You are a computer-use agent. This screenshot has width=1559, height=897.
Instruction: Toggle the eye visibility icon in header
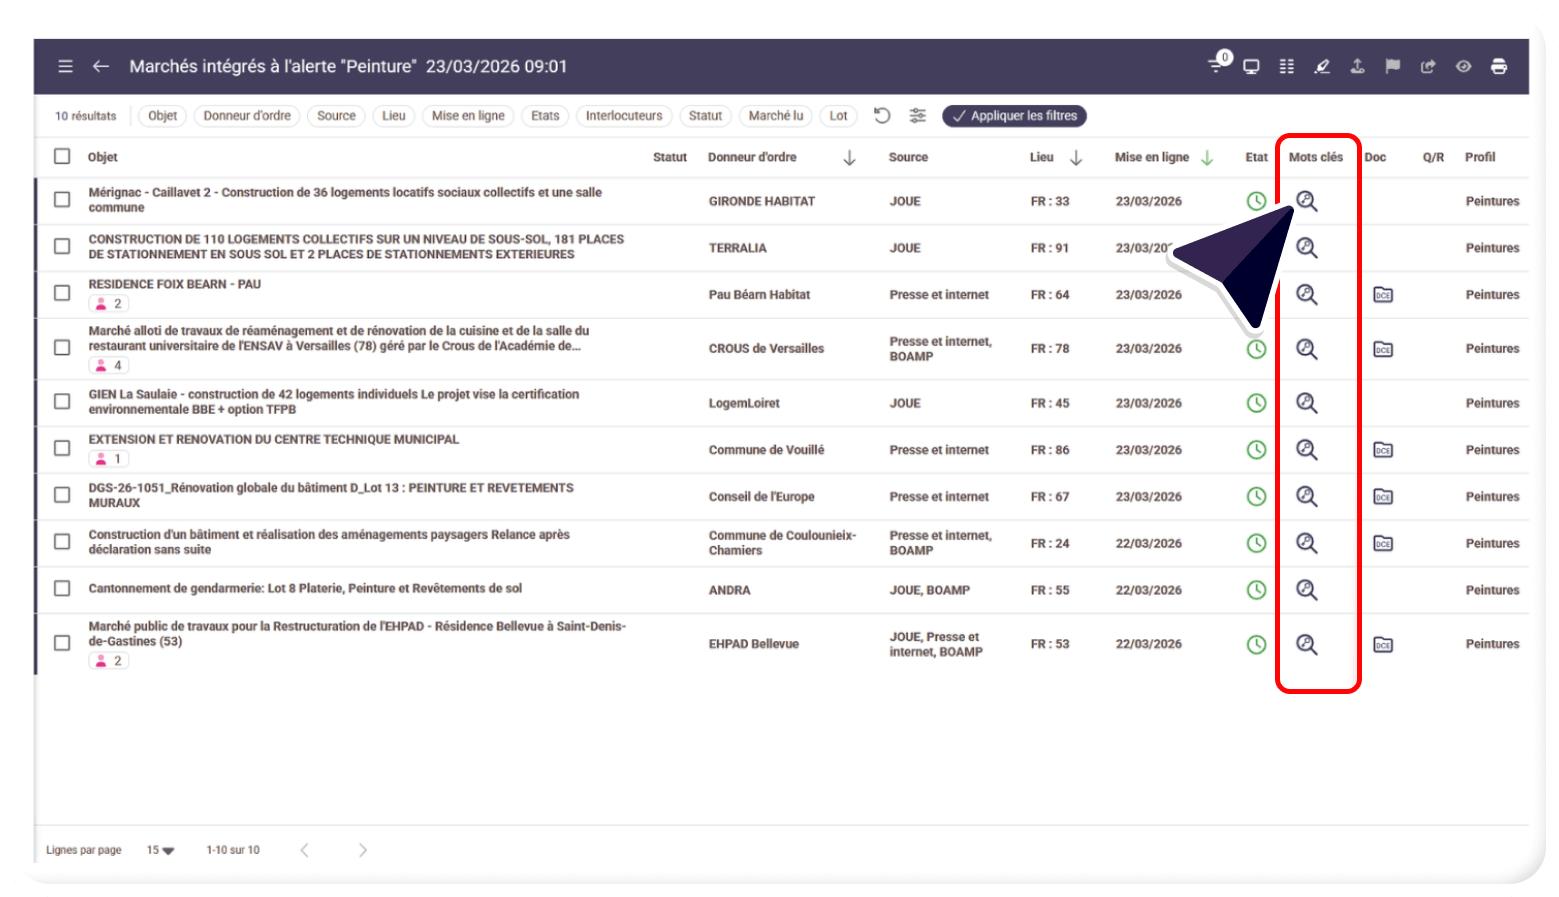tap(1463, 67)
